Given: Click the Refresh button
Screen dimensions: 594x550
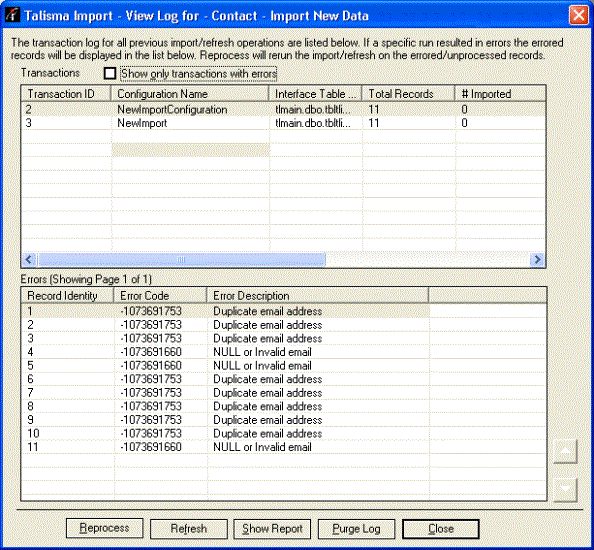Looking at the screenshot, I should [x=189, y=528].
